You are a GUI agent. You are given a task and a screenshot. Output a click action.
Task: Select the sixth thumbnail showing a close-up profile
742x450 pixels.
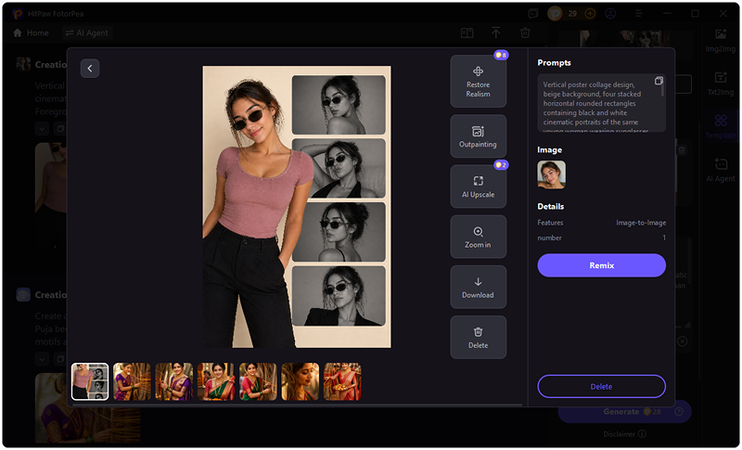(300, 381)
